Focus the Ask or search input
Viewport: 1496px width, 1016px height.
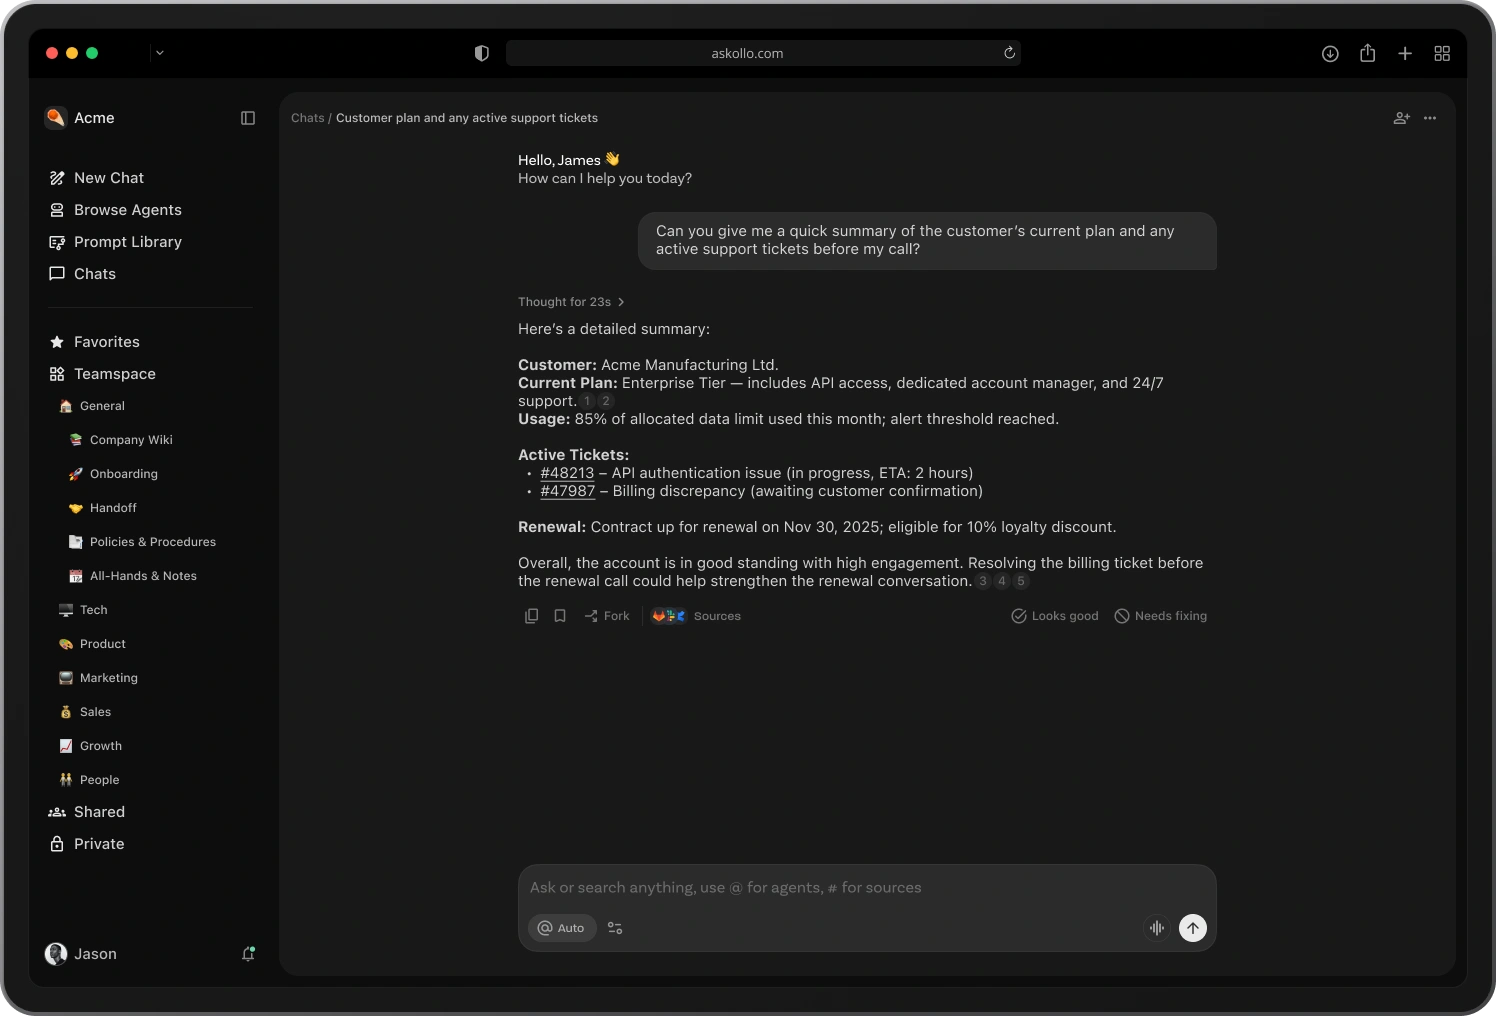click(x=867, y=888)
